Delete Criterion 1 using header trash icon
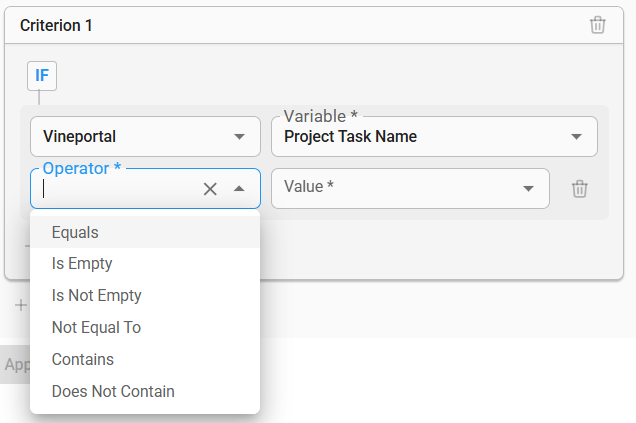Viewport: 636px width, 423px height. coord(597,25)
